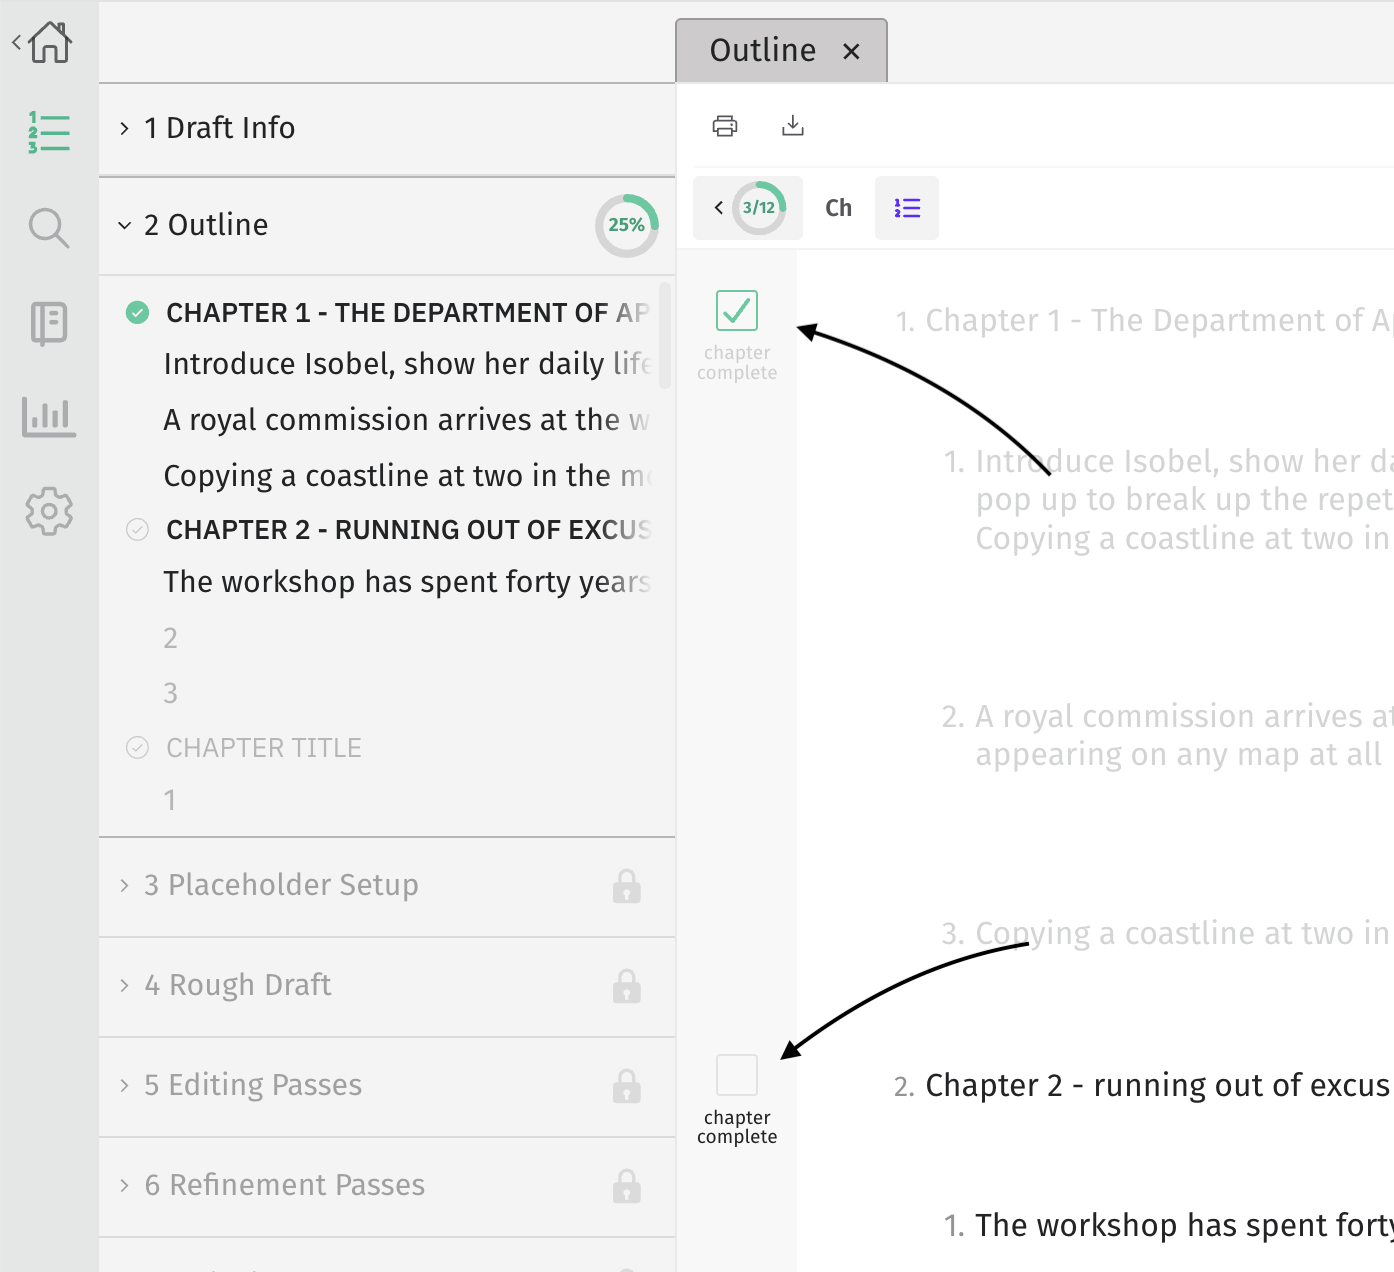Collapse the 2 Outline section
1394x1272 pixels.
pyautogui.click(x=387, y=225)
